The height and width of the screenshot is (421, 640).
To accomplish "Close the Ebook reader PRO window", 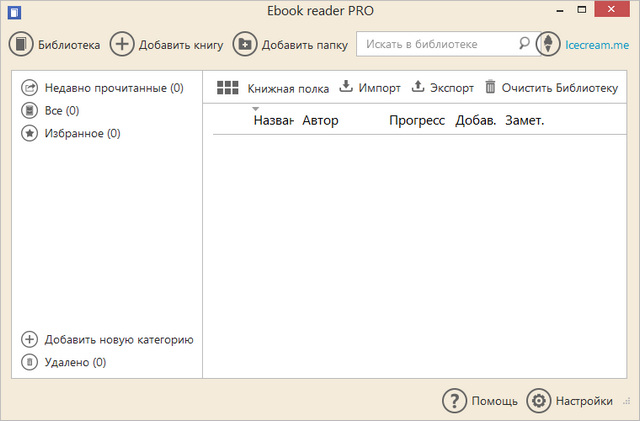I will (611, 9).
